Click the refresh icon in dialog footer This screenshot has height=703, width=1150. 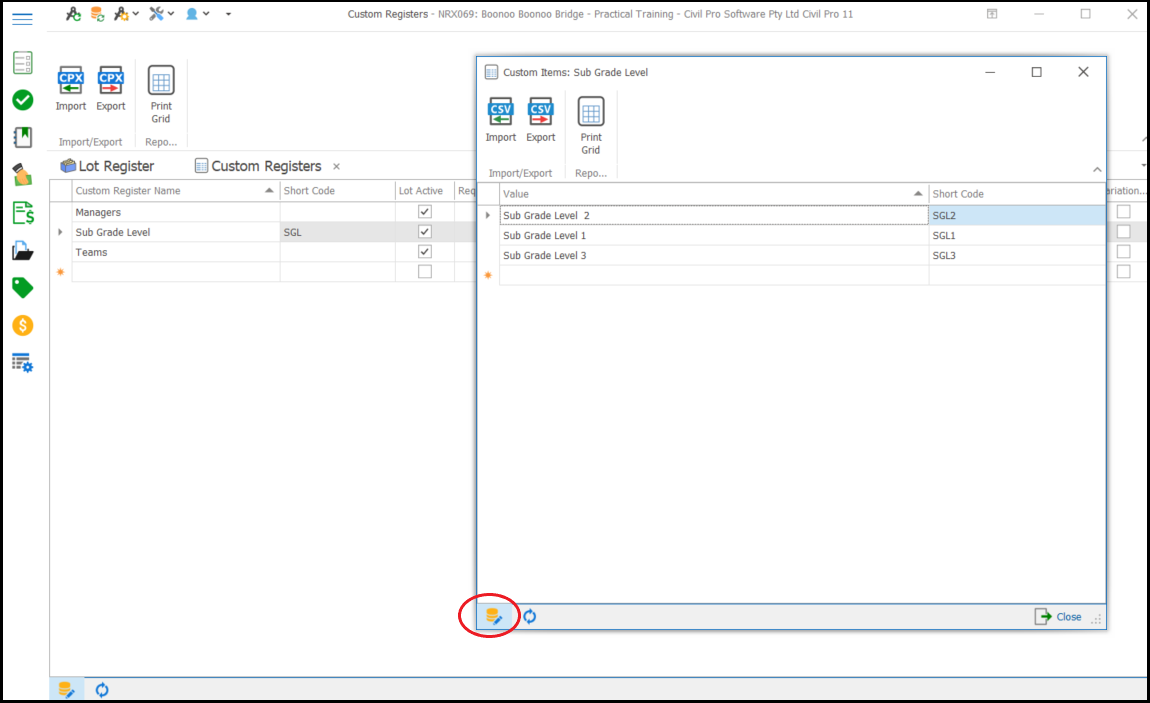[530, 617]
